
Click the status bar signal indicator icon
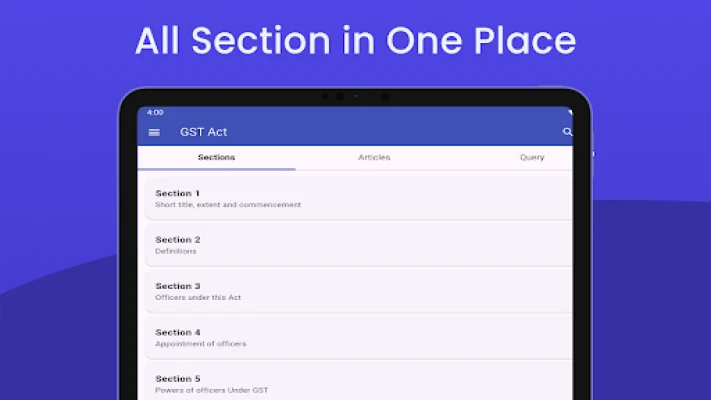click(x=570, y=112)
